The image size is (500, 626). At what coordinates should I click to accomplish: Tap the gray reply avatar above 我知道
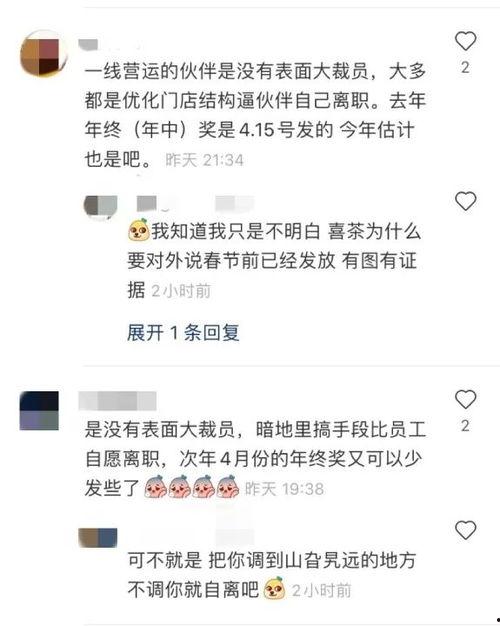click(x=100, y=207)
